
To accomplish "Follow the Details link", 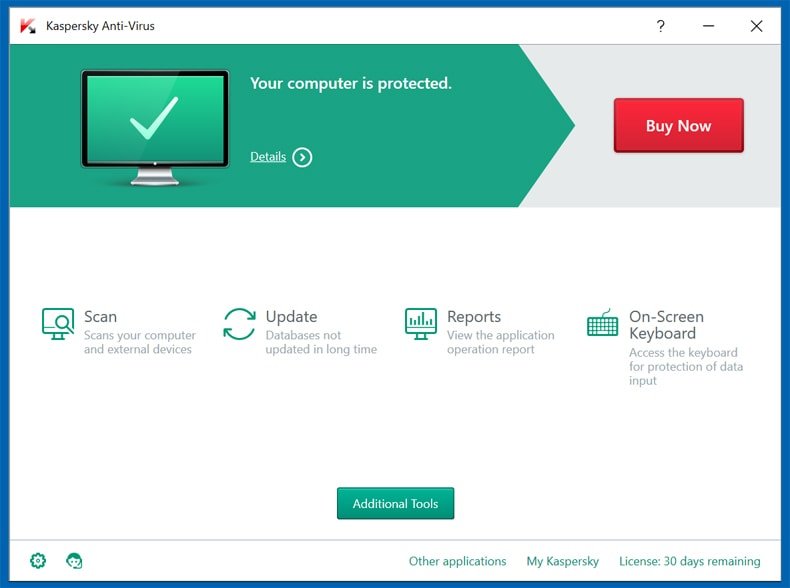I will coord(268,157).
